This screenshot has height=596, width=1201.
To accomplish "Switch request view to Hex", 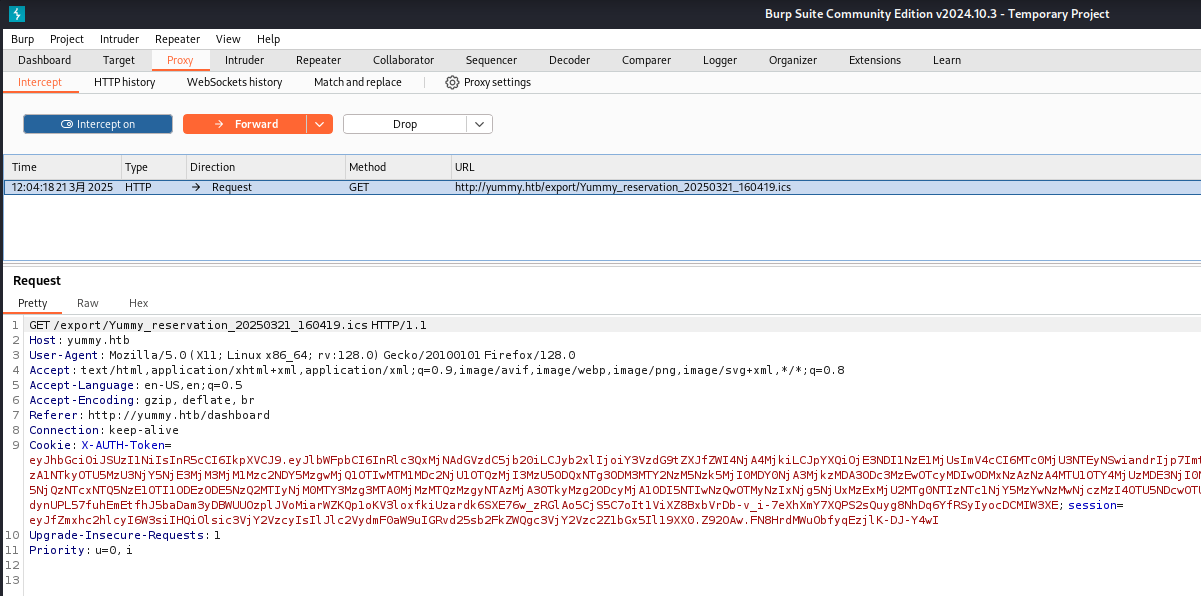I will tap(138, 303).
